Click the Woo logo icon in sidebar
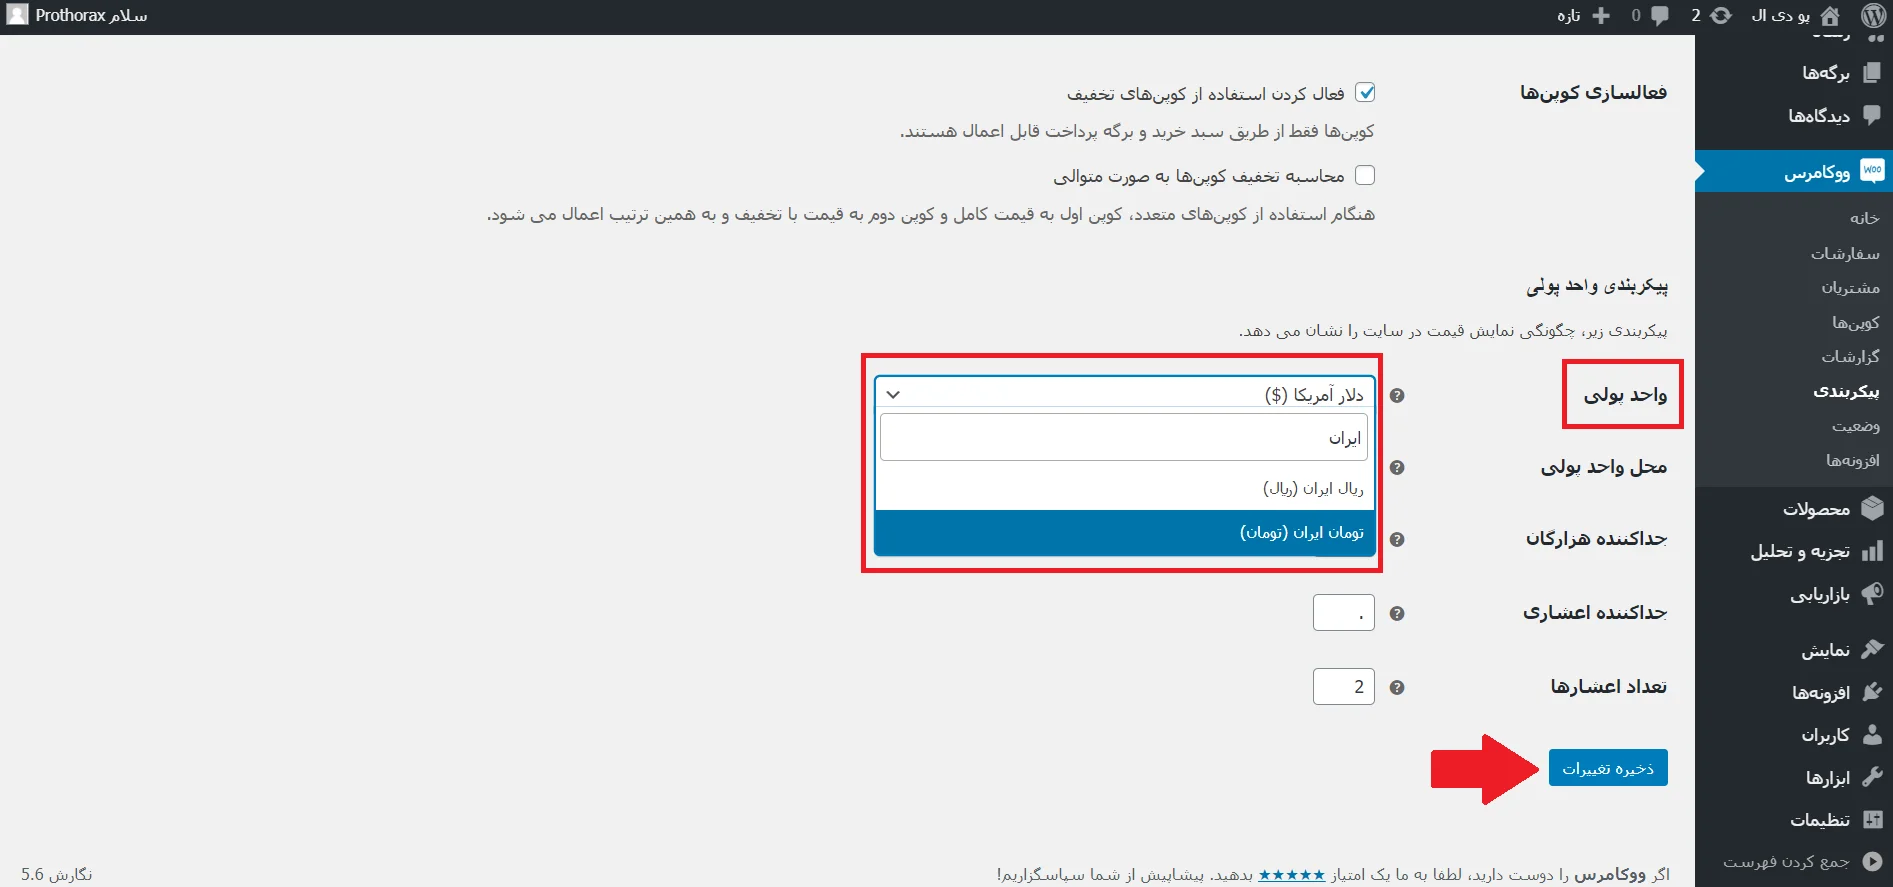 pos(1872,171)
